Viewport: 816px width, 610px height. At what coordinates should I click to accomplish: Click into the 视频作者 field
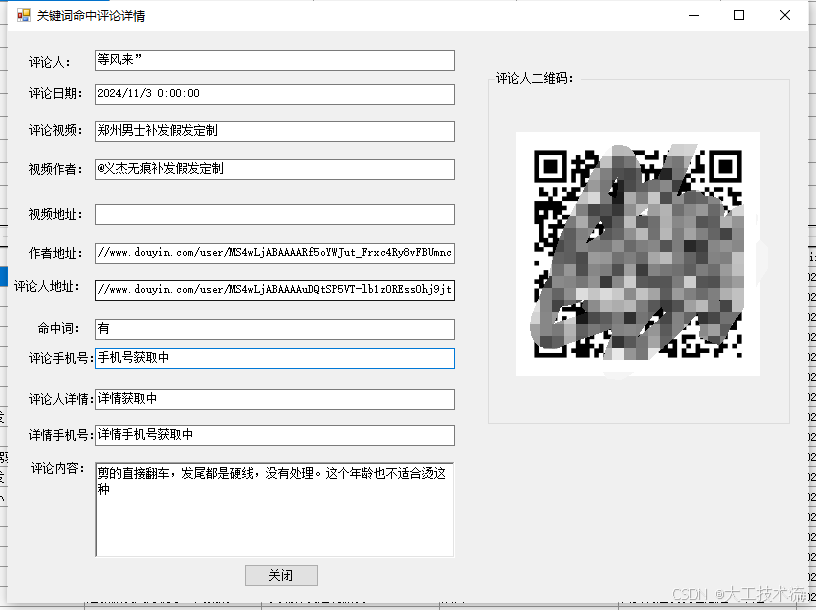coord(275,169)
